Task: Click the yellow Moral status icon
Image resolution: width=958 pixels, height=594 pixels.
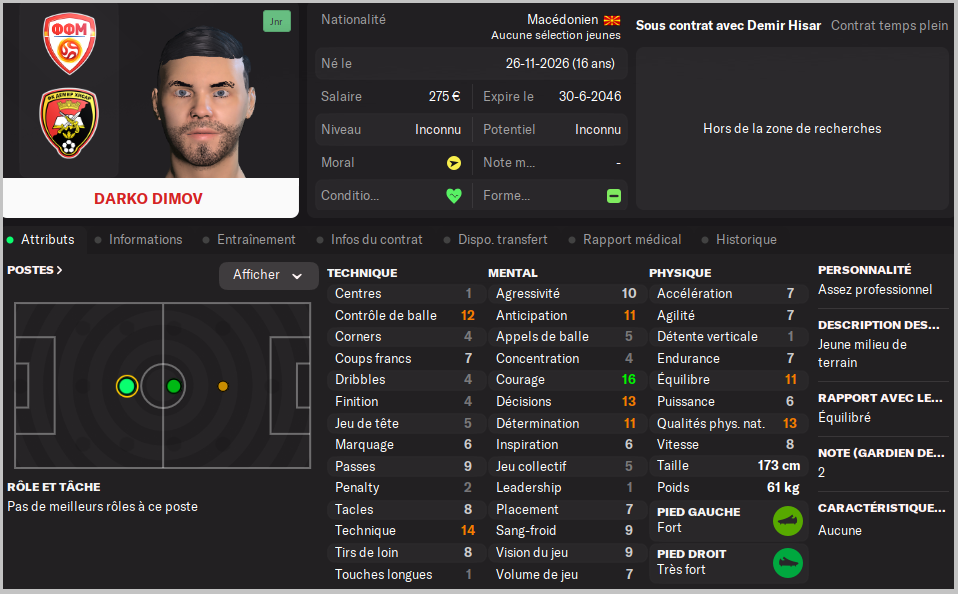Action: tap(454, 163)
